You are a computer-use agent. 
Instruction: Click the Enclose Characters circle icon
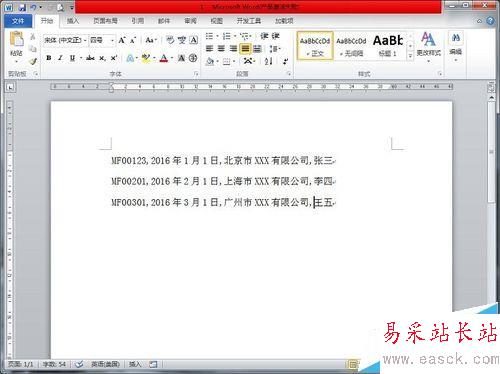click(193, 58)
